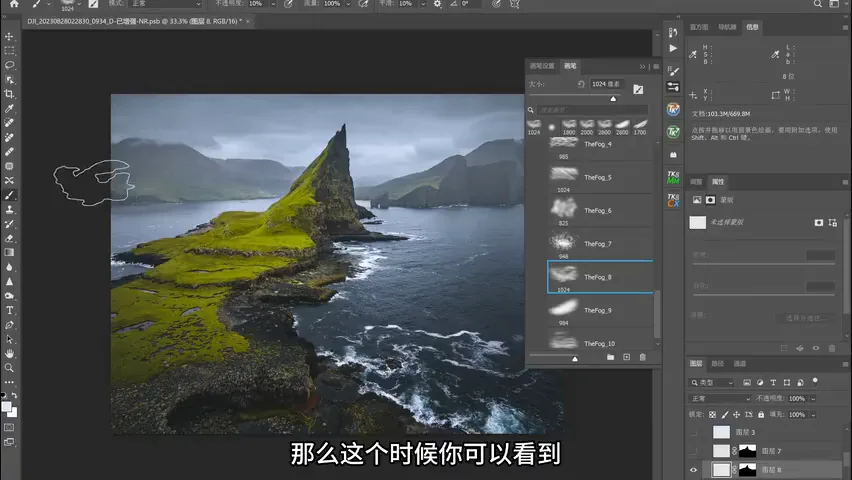The image size is (852, 480).
Task: Select the Gradient tool
Action: click(x=9, y=252)
